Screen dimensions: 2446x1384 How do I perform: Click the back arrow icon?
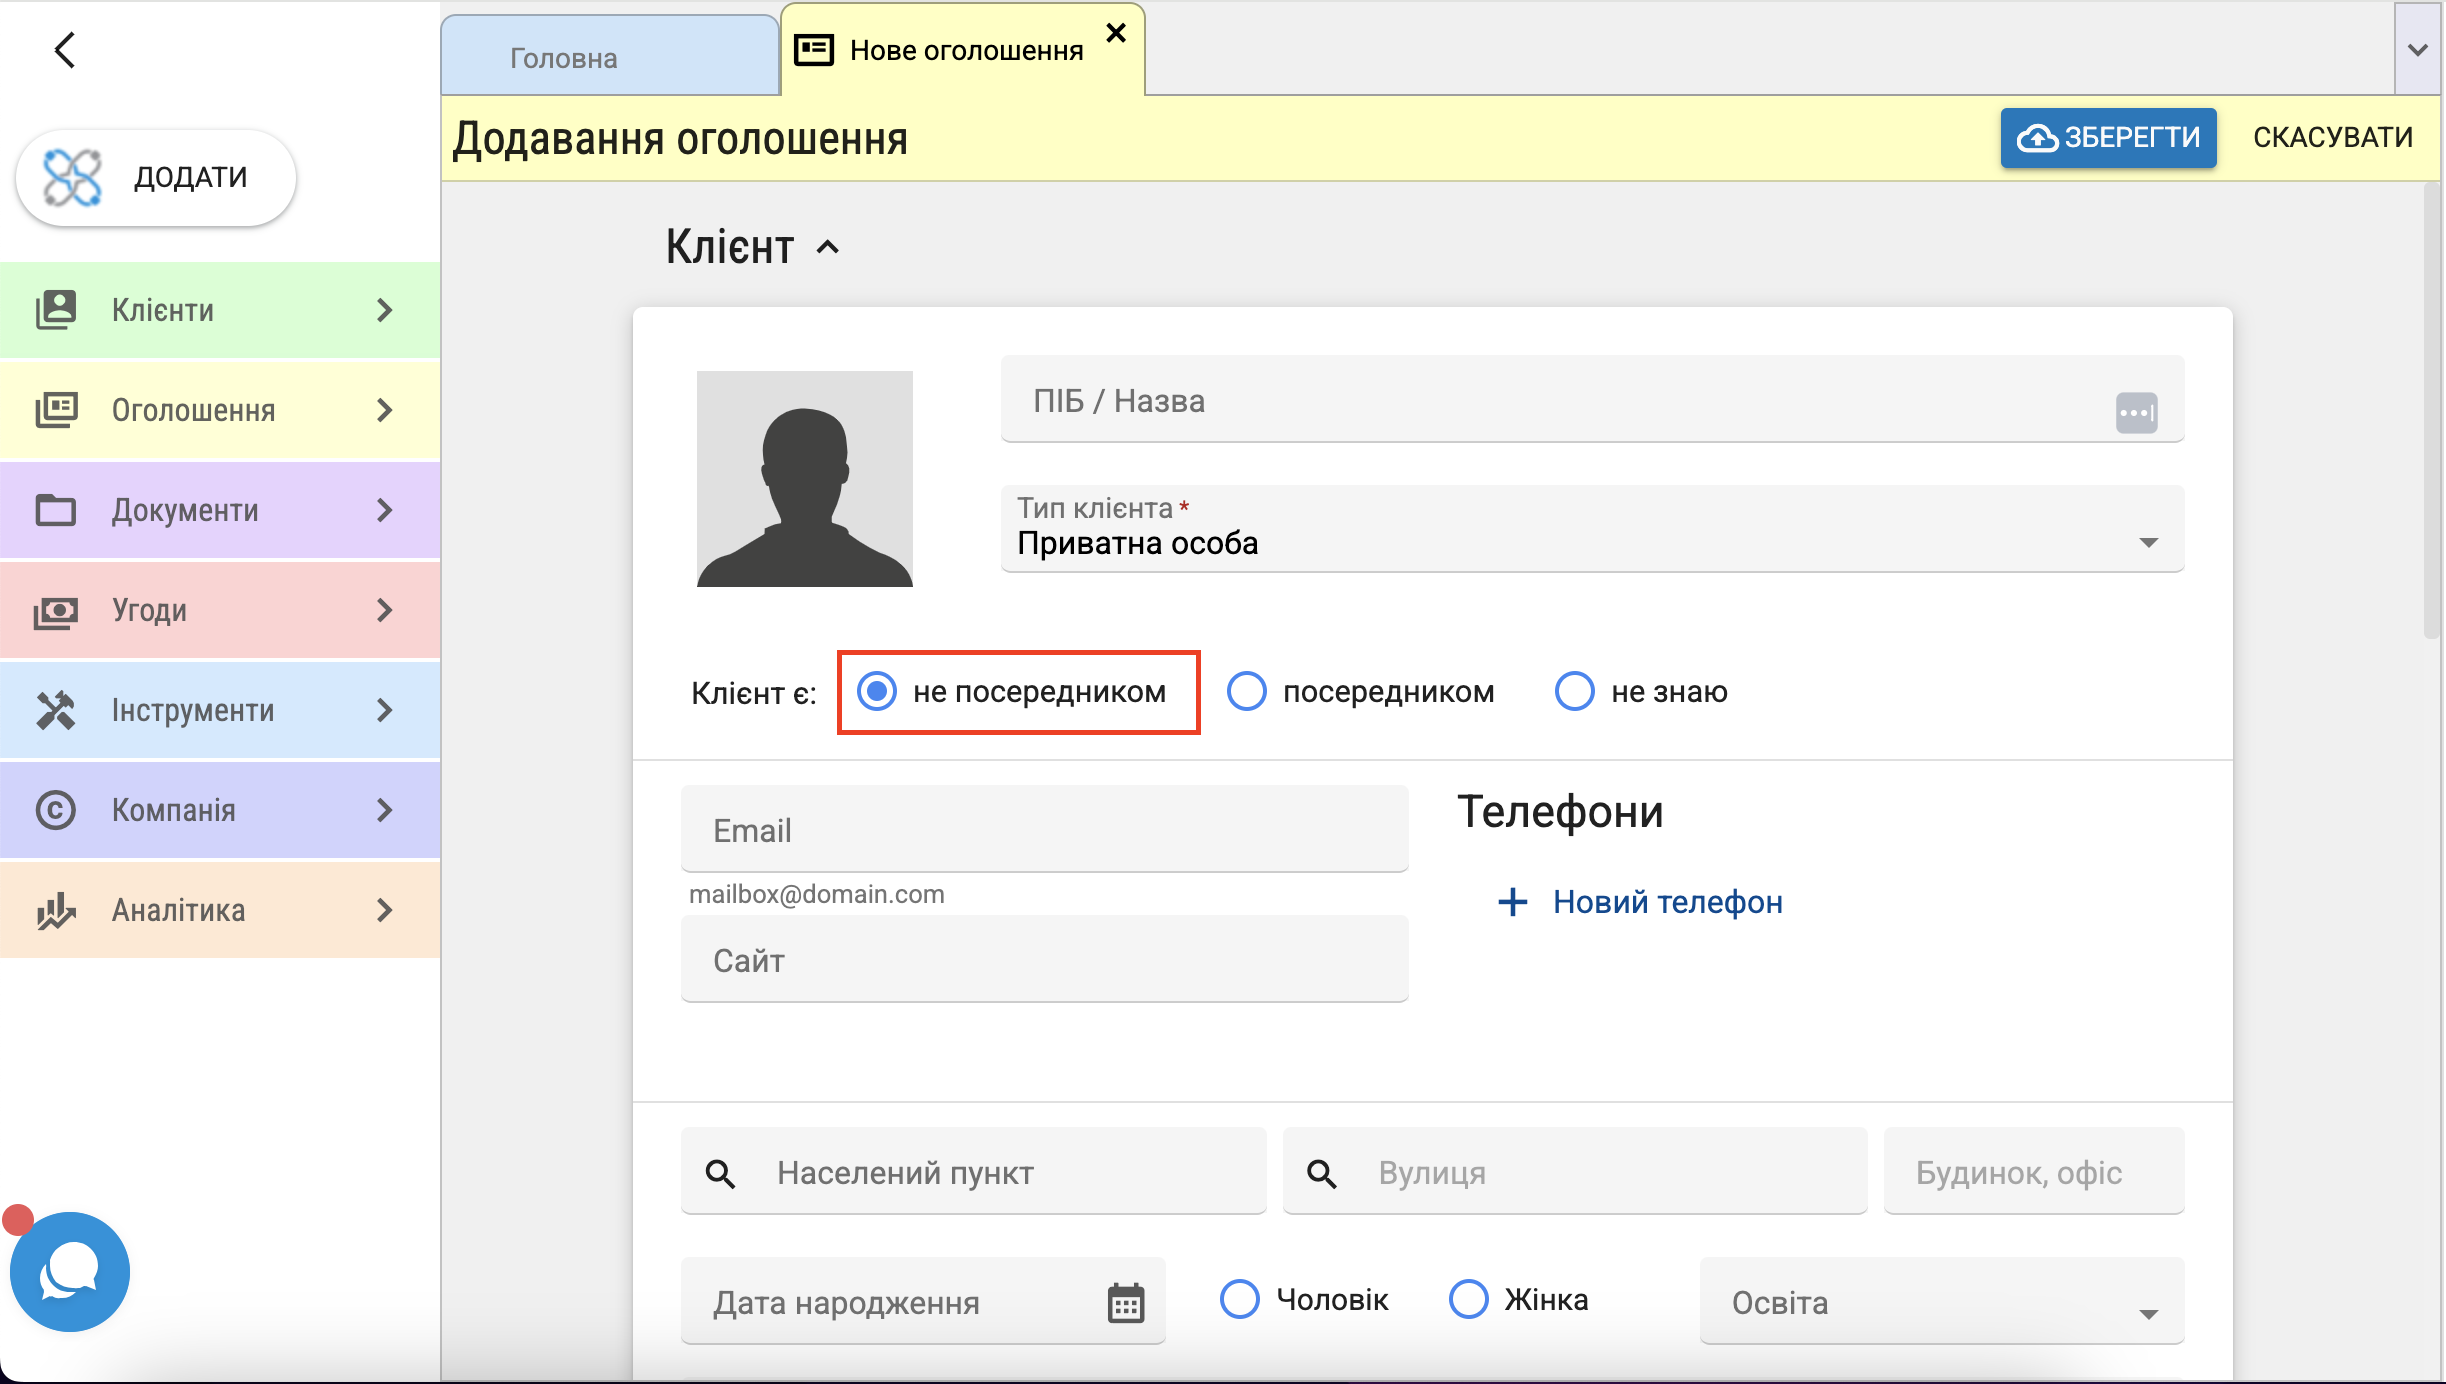(65, 50)
